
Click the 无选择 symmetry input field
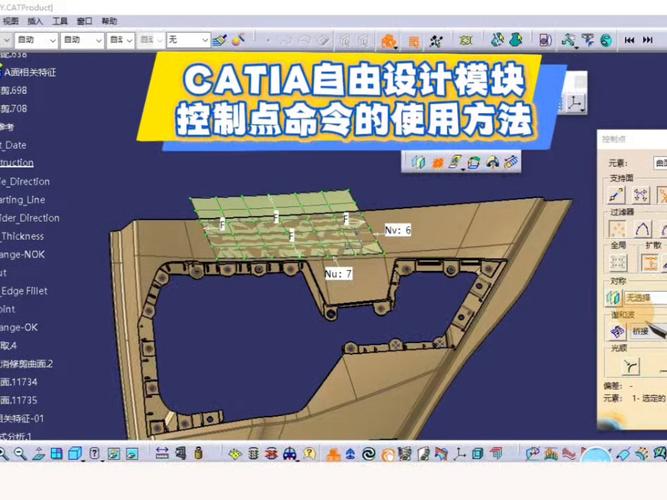pos(645,298)
